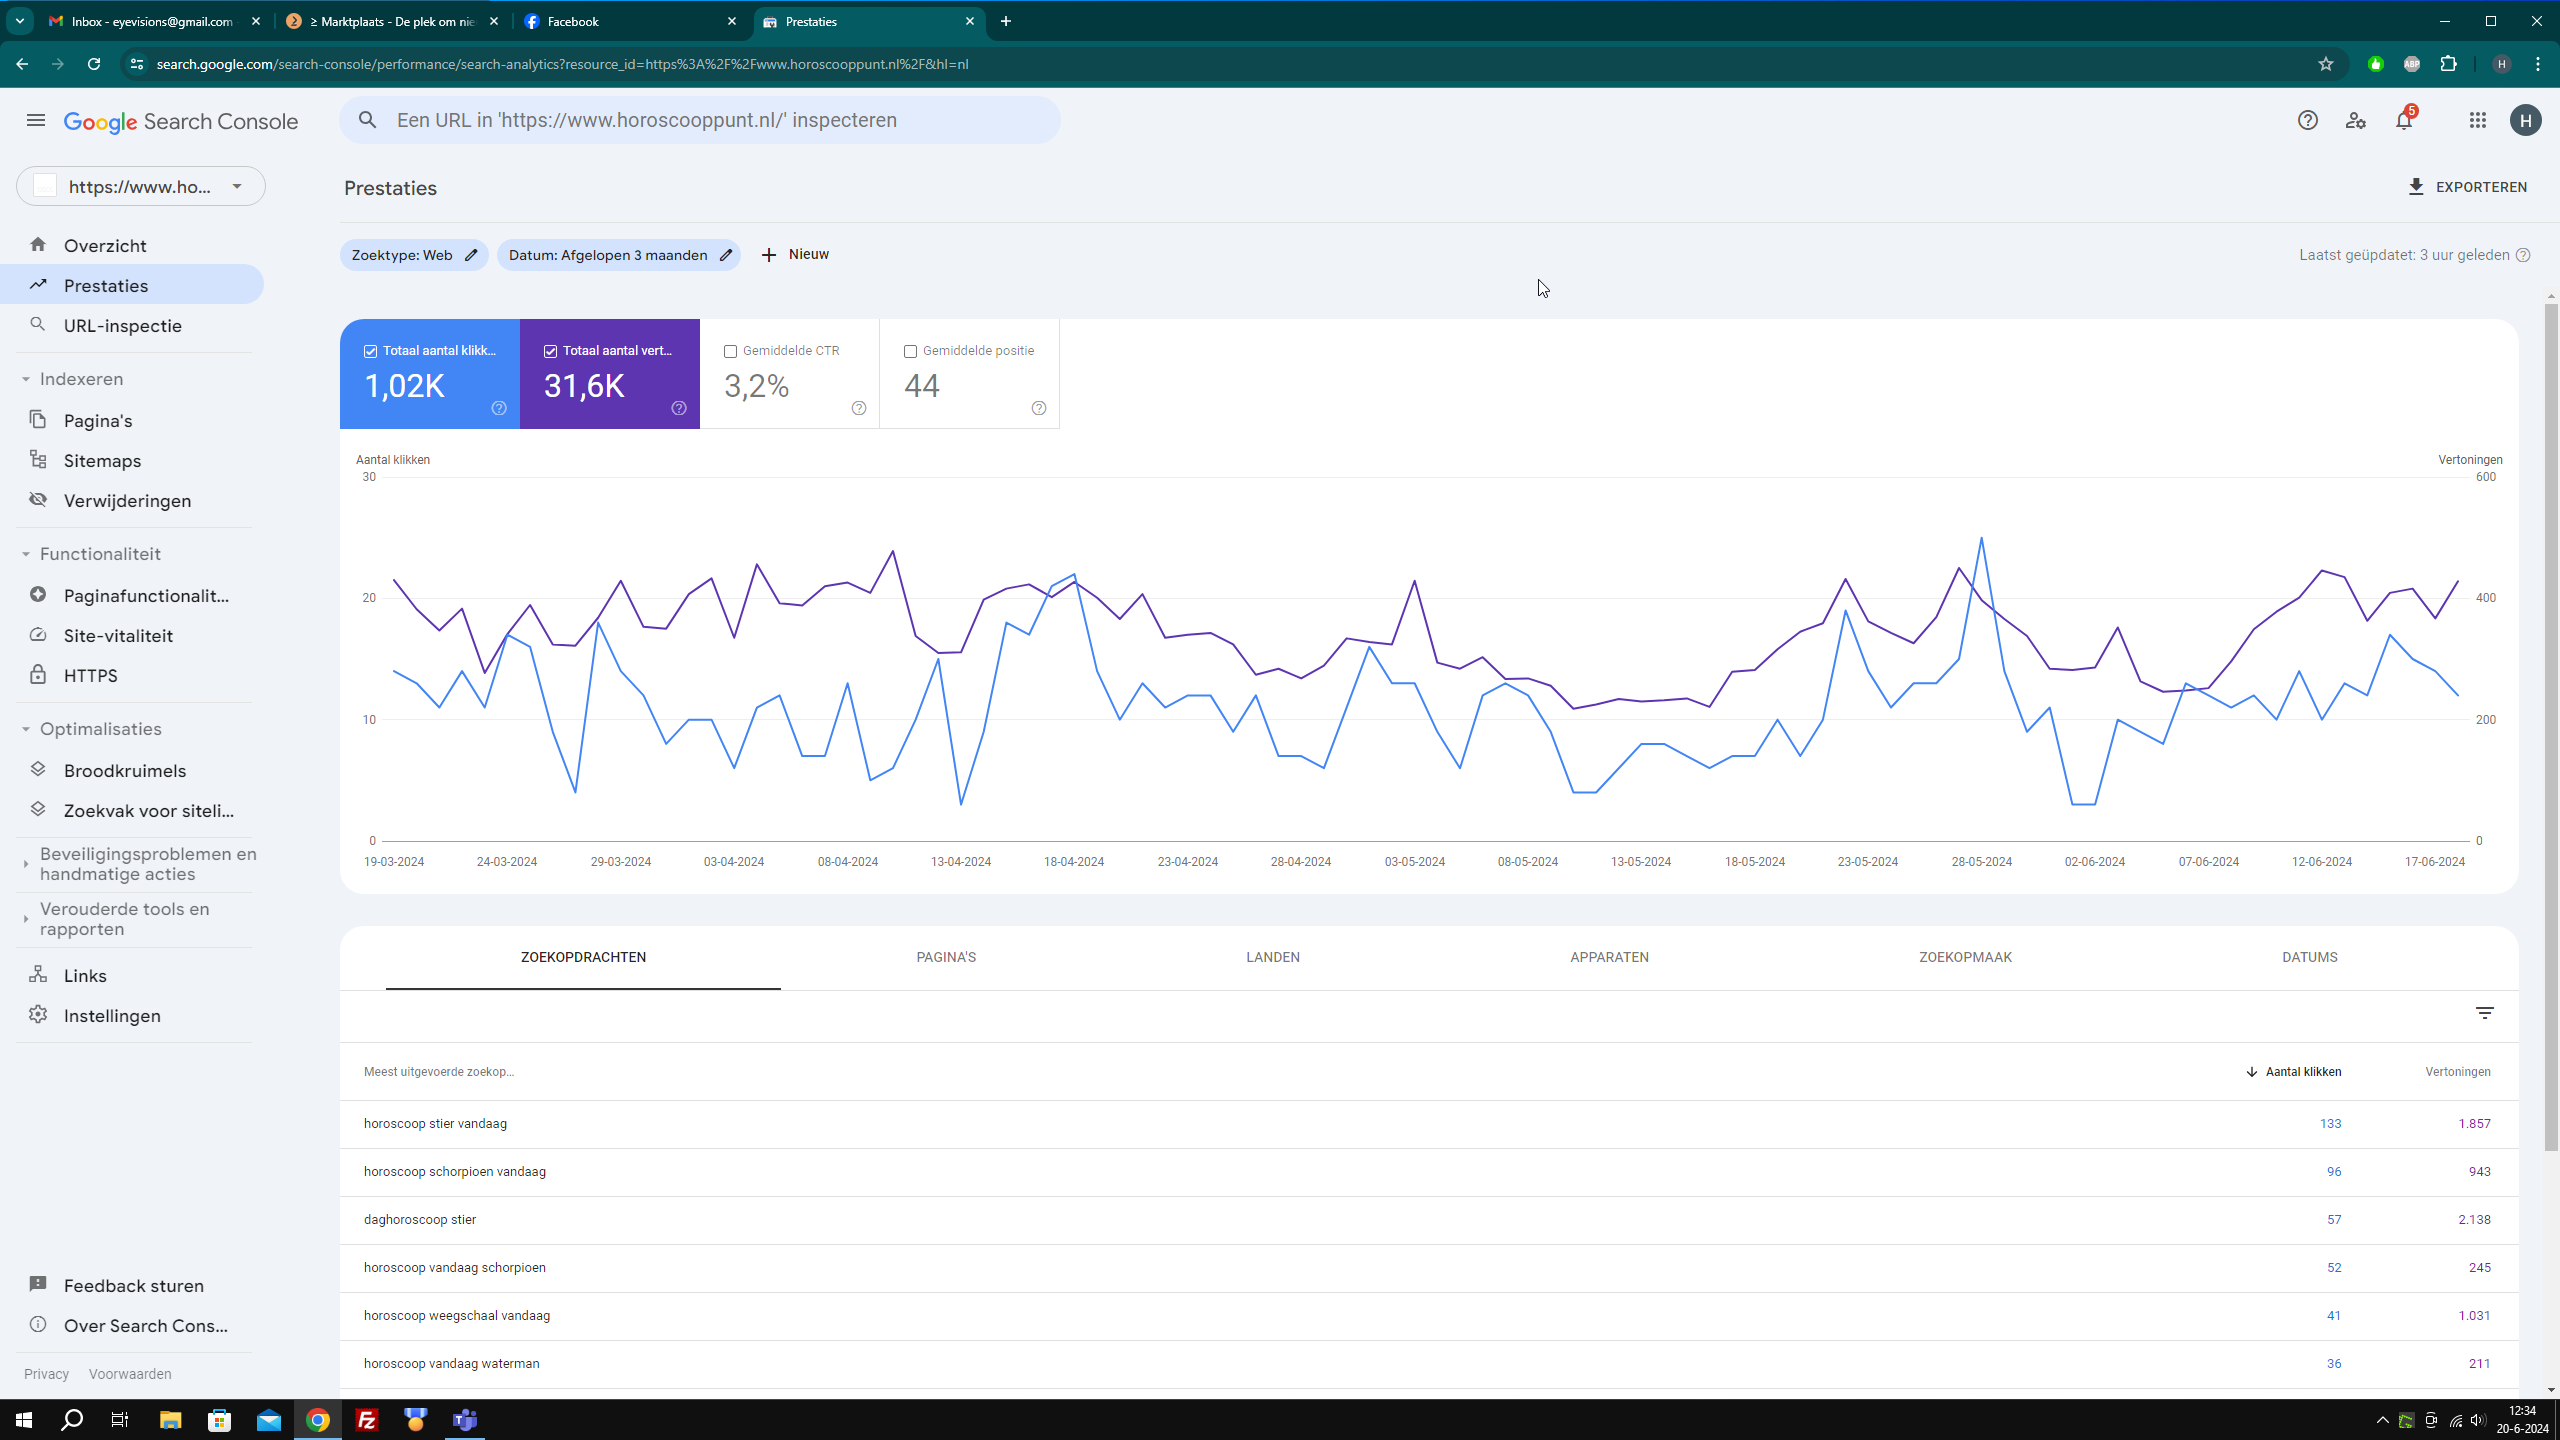Click the search magnifier in URL inspect bar
This screenshot has height=1440, width=2560.
click(368, 120)
